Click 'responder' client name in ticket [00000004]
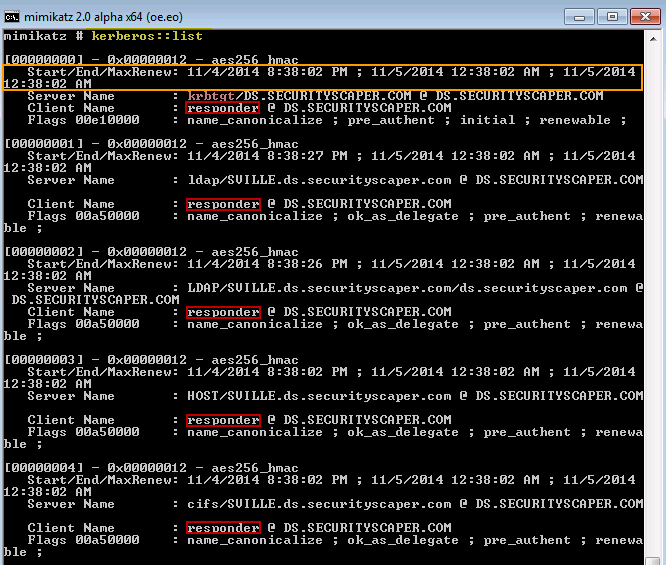This screenshot has width=666, height=565. [x=223, y=528]
